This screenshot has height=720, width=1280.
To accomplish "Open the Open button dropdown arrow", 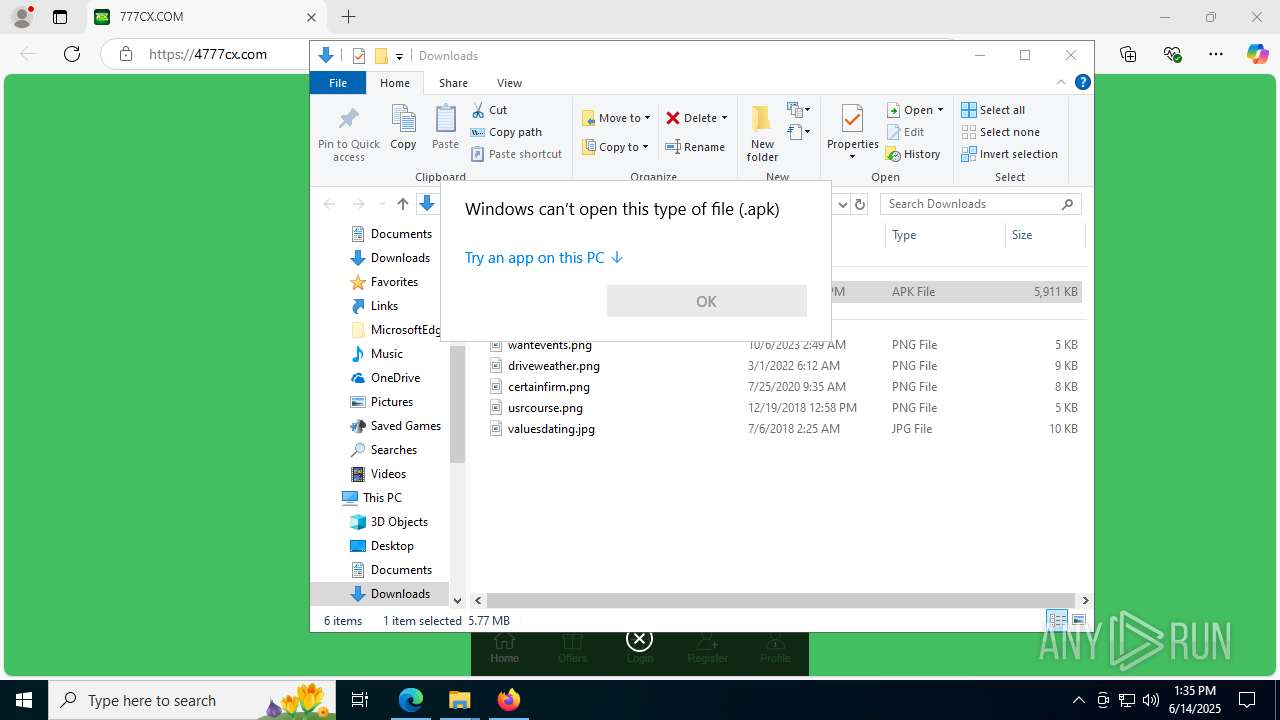I will point(940,110).
